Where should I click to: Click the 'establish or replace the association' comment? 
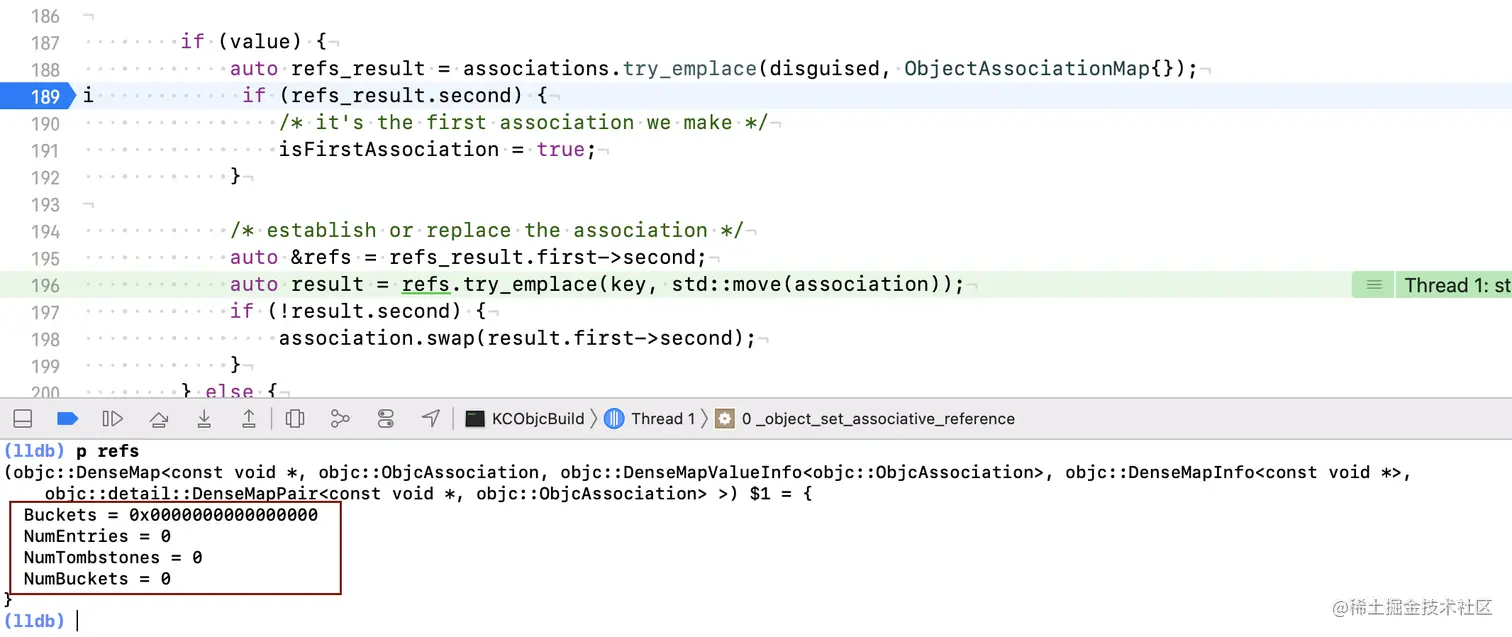(x=487, y=230)
